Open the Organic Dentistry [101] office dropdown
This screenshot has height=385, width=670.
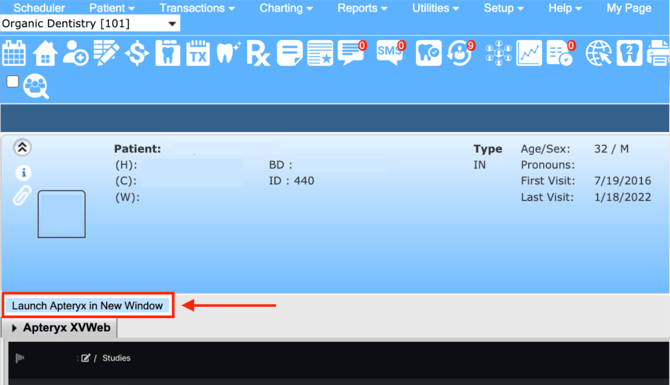click(x=90, y=24)
